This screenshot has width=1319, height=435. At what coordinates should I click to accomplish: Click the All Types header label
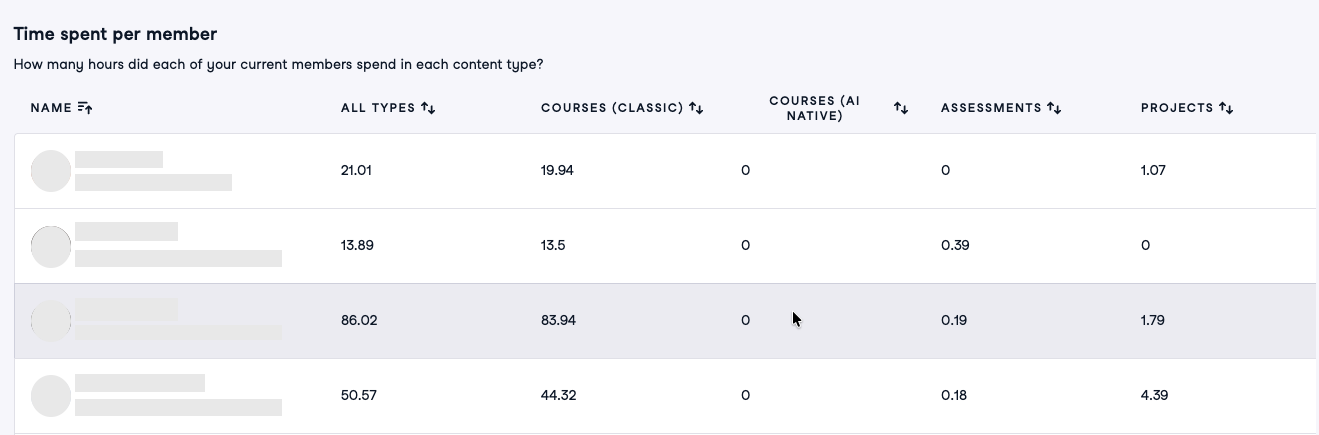[378, 108]
